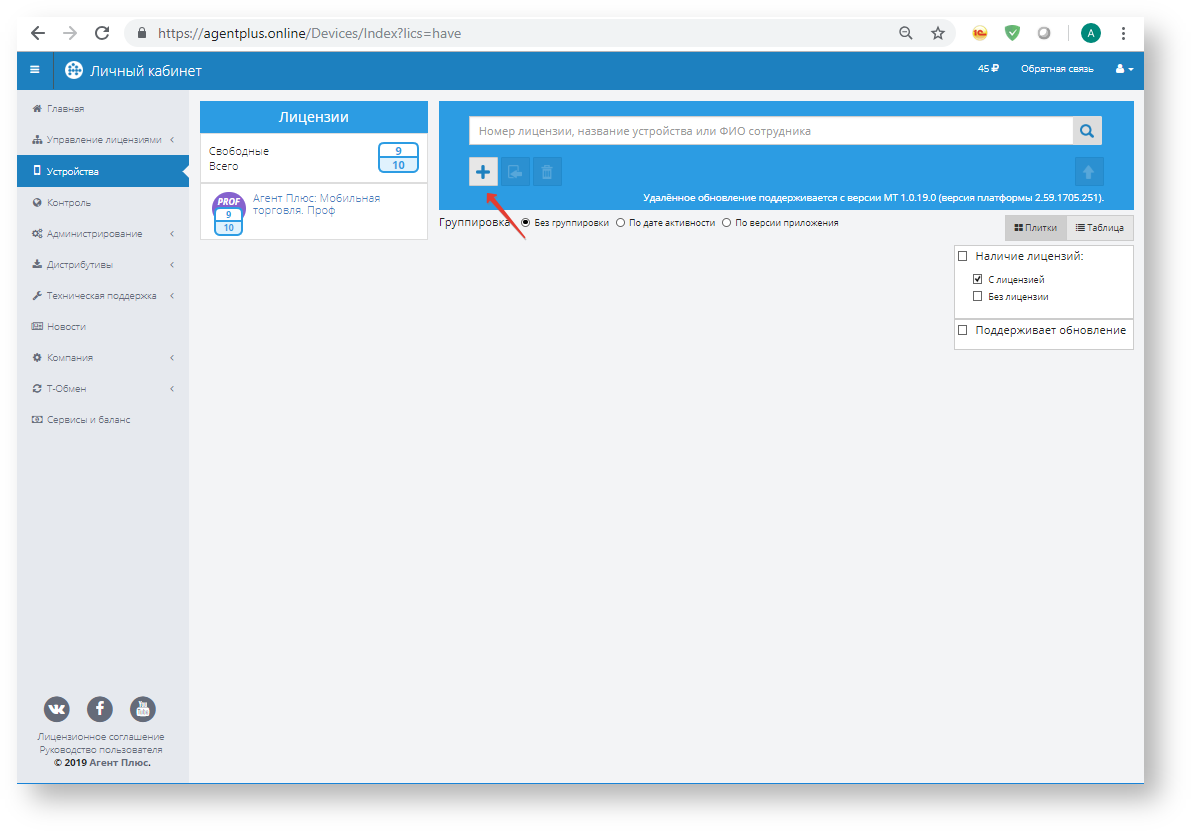This screenshot has width=1192, height=832.
Task: Toggle the hamburger sidebar menu
Action: (x=34, y=70)
